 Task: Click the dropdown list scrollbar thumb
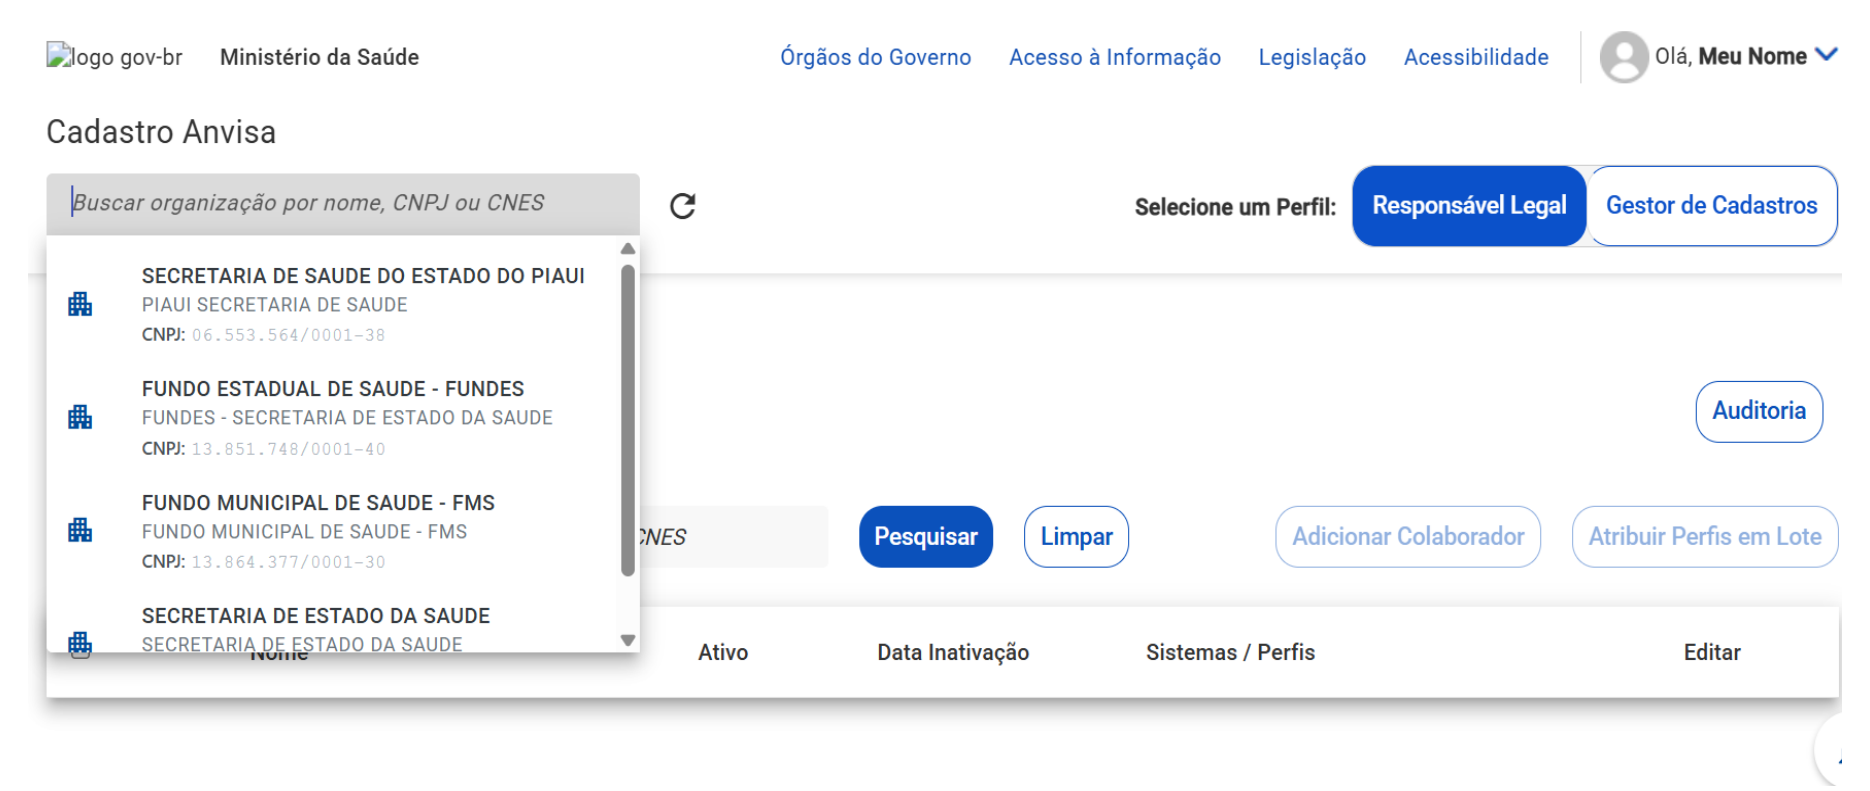(628, 420)
